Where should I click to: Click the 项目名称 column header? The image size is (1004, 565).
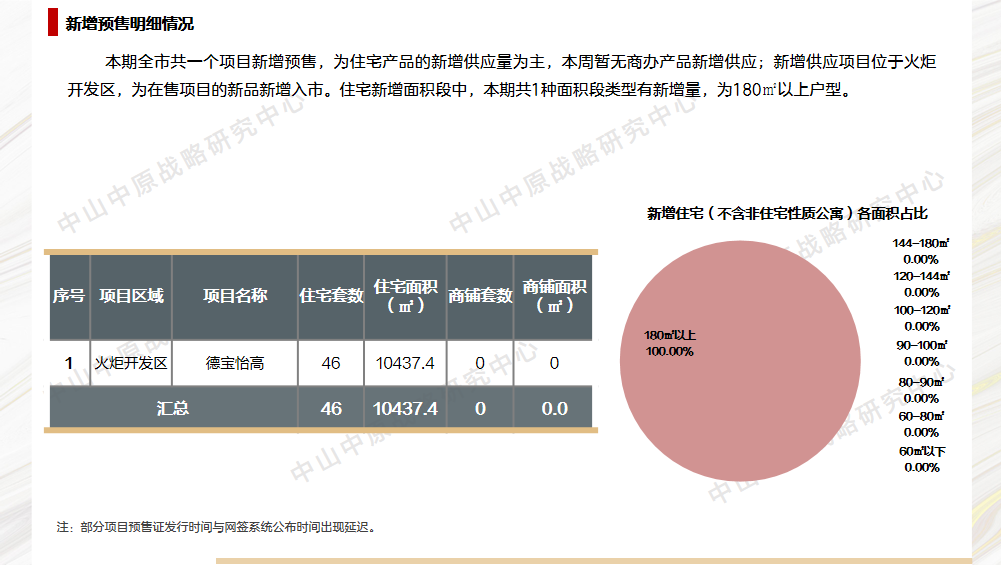pos(235,296)
